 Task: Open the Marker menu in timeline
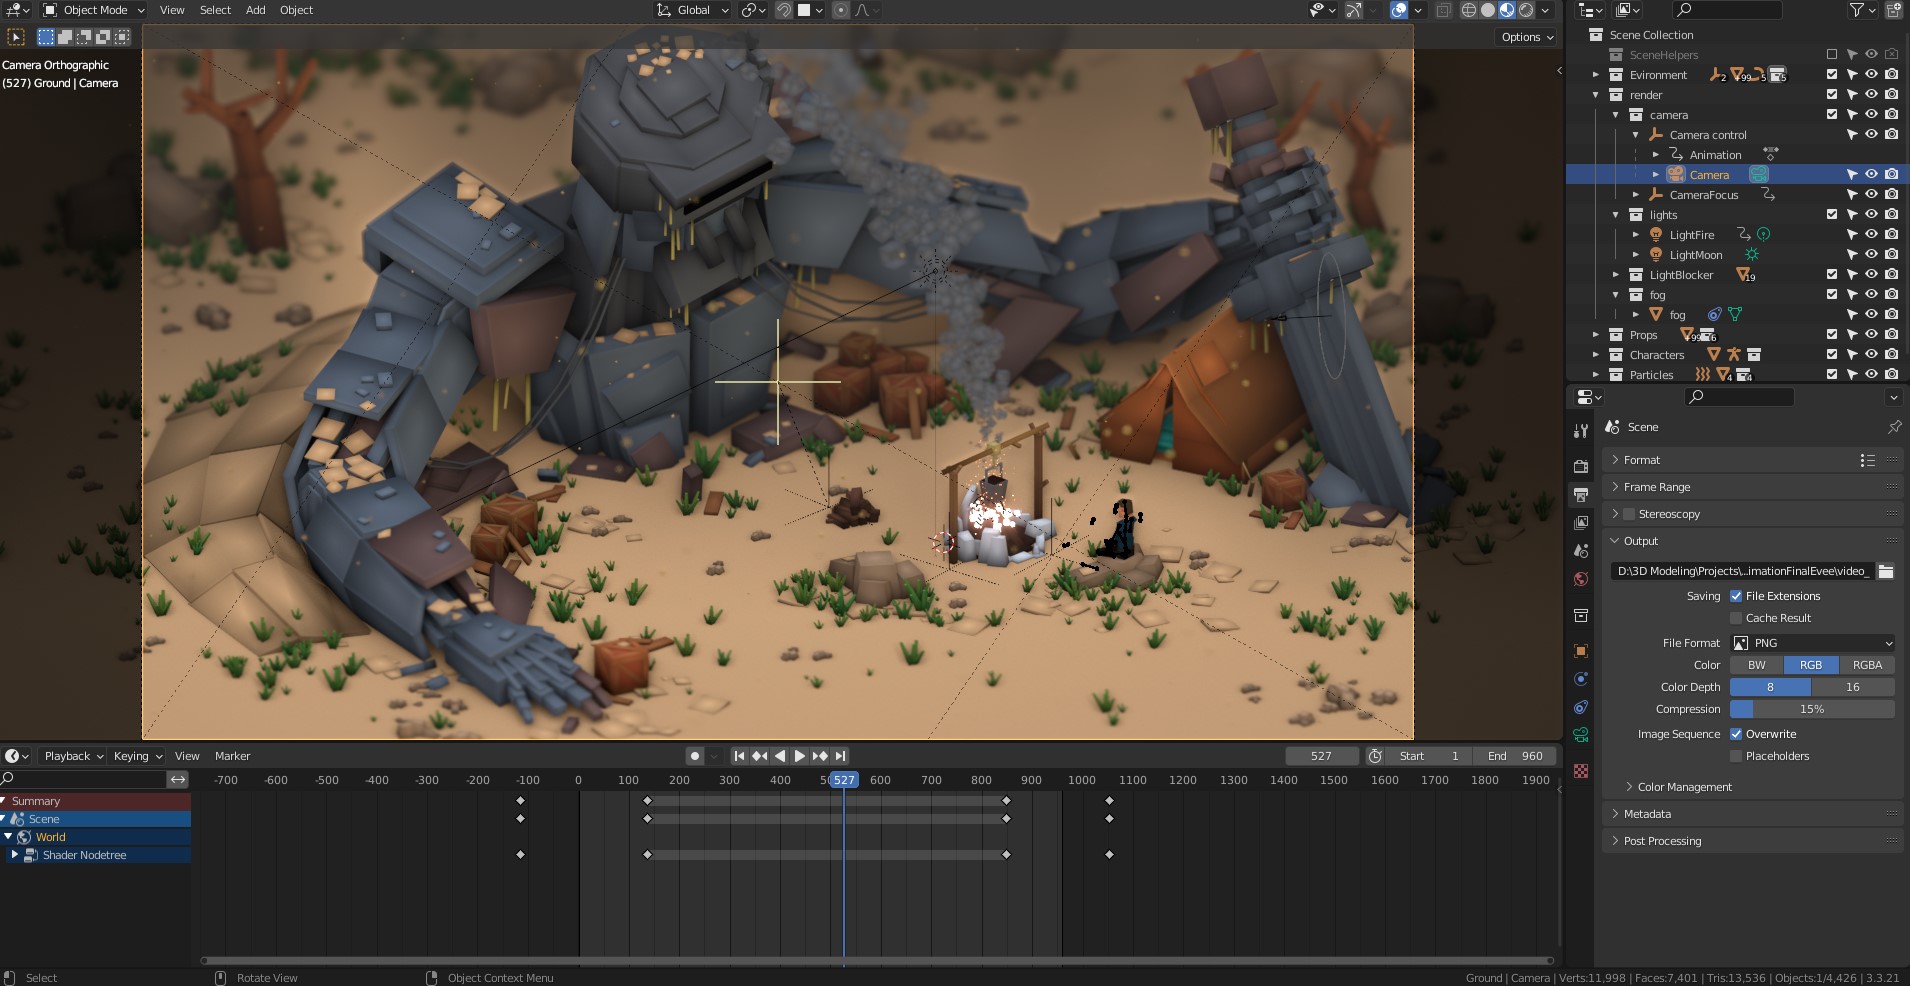232,756
